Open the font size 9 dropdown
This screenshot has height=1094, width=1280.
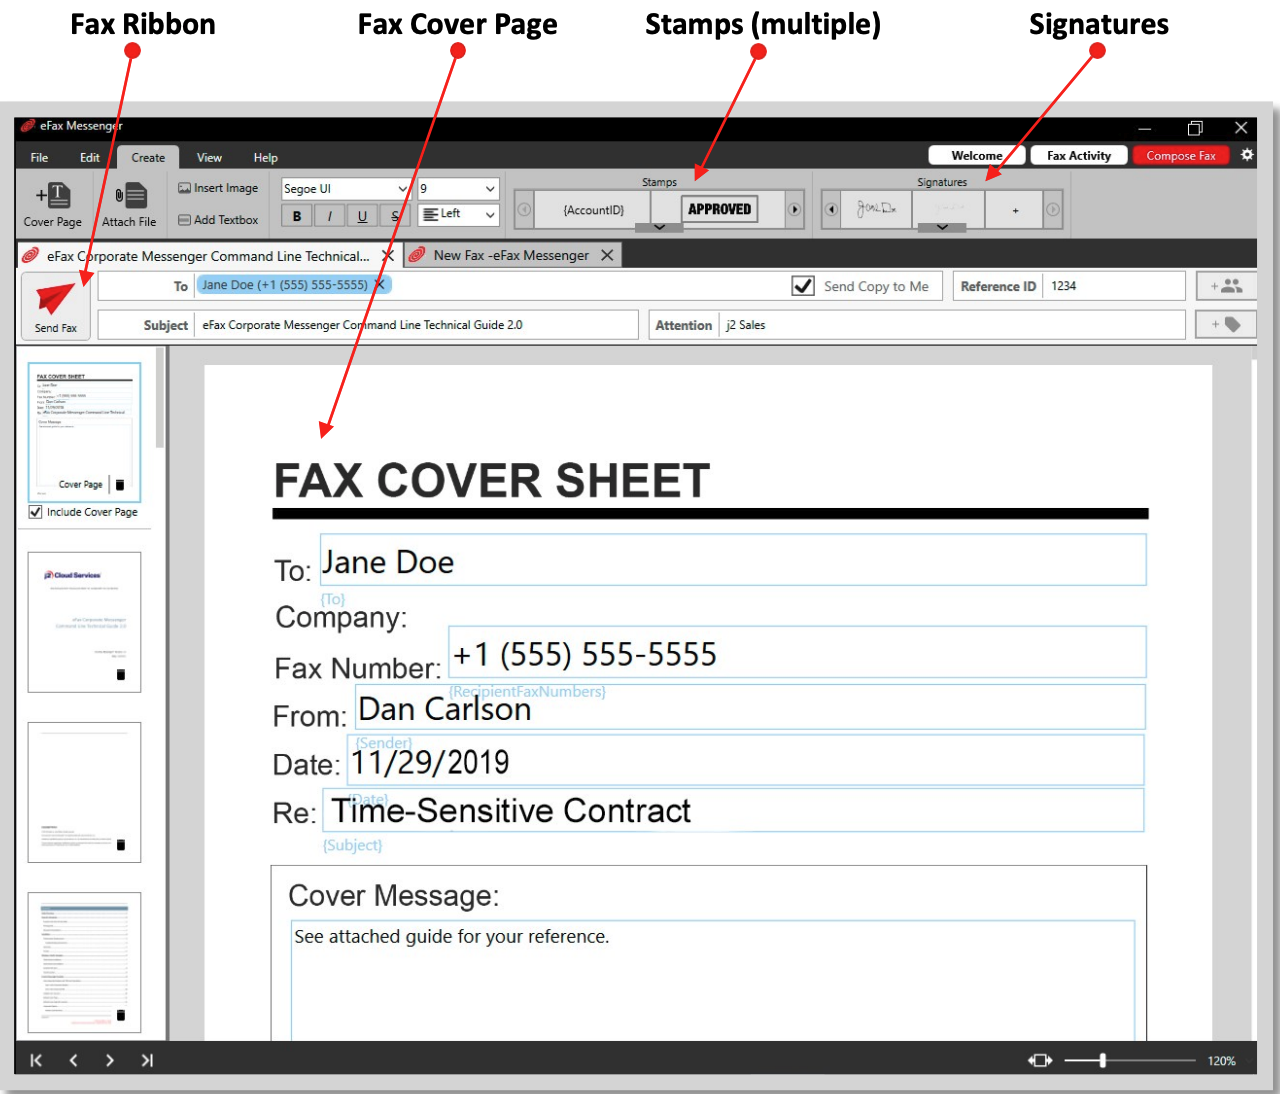(x=458, y=189)
